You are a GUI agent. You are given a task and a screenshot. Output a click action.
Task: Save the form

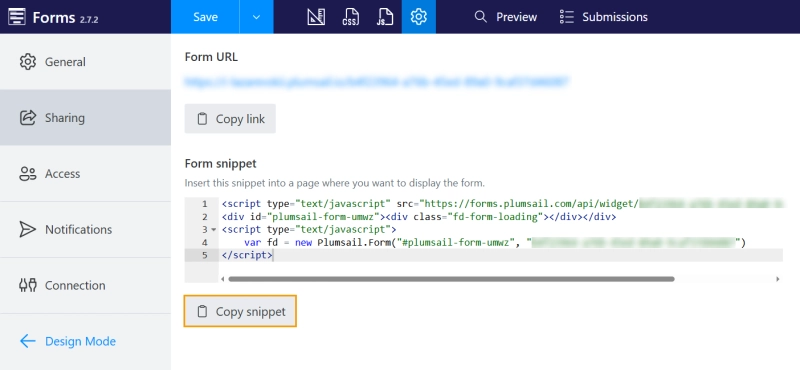pyautogui.click(x=205, y=17)
